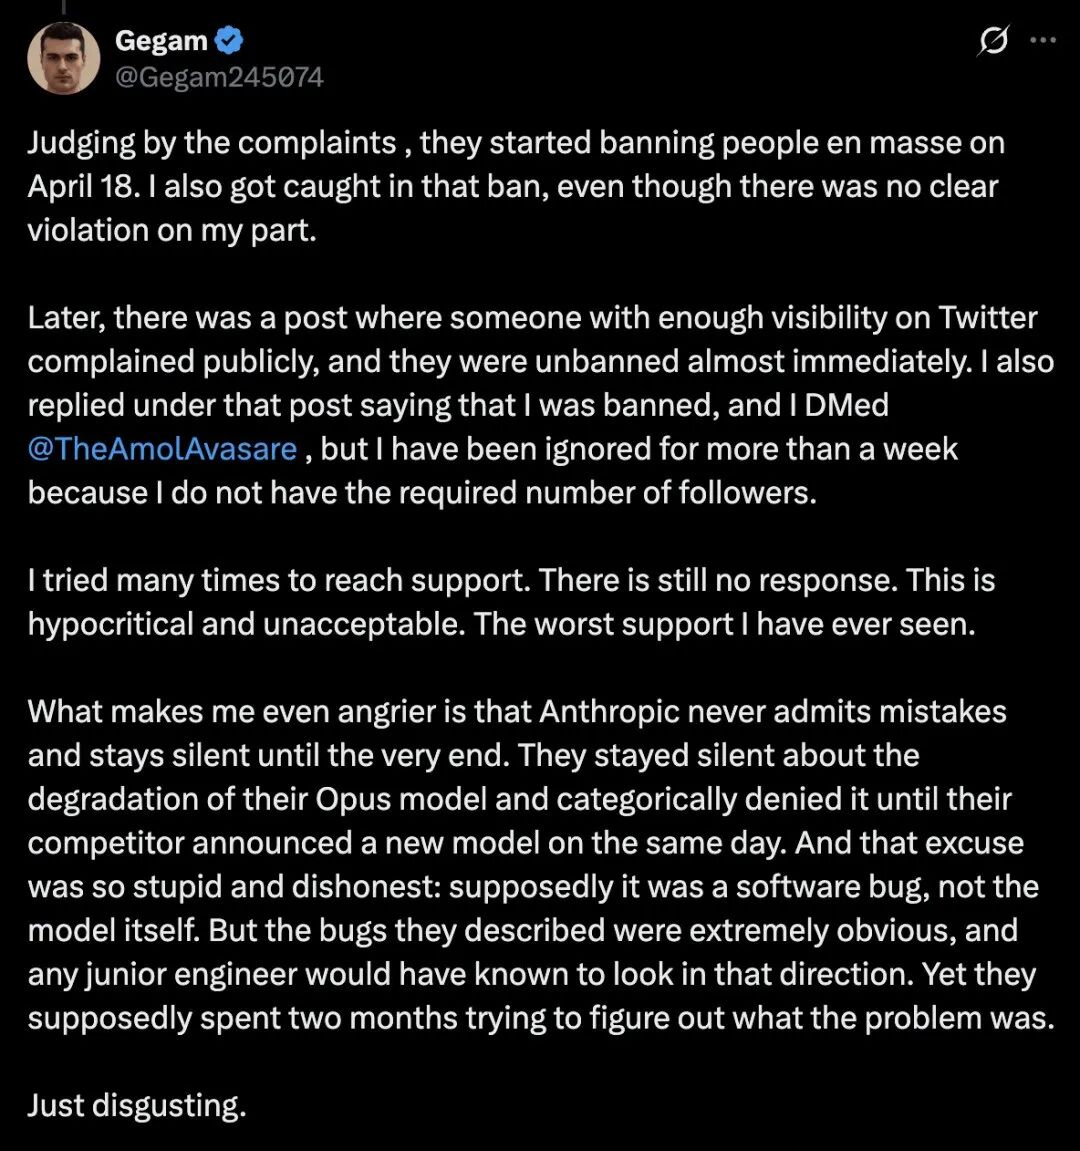The image size is (1080, 1151).
Task: Click the word "Twitter" in the tweet
Action: (987, 318)
